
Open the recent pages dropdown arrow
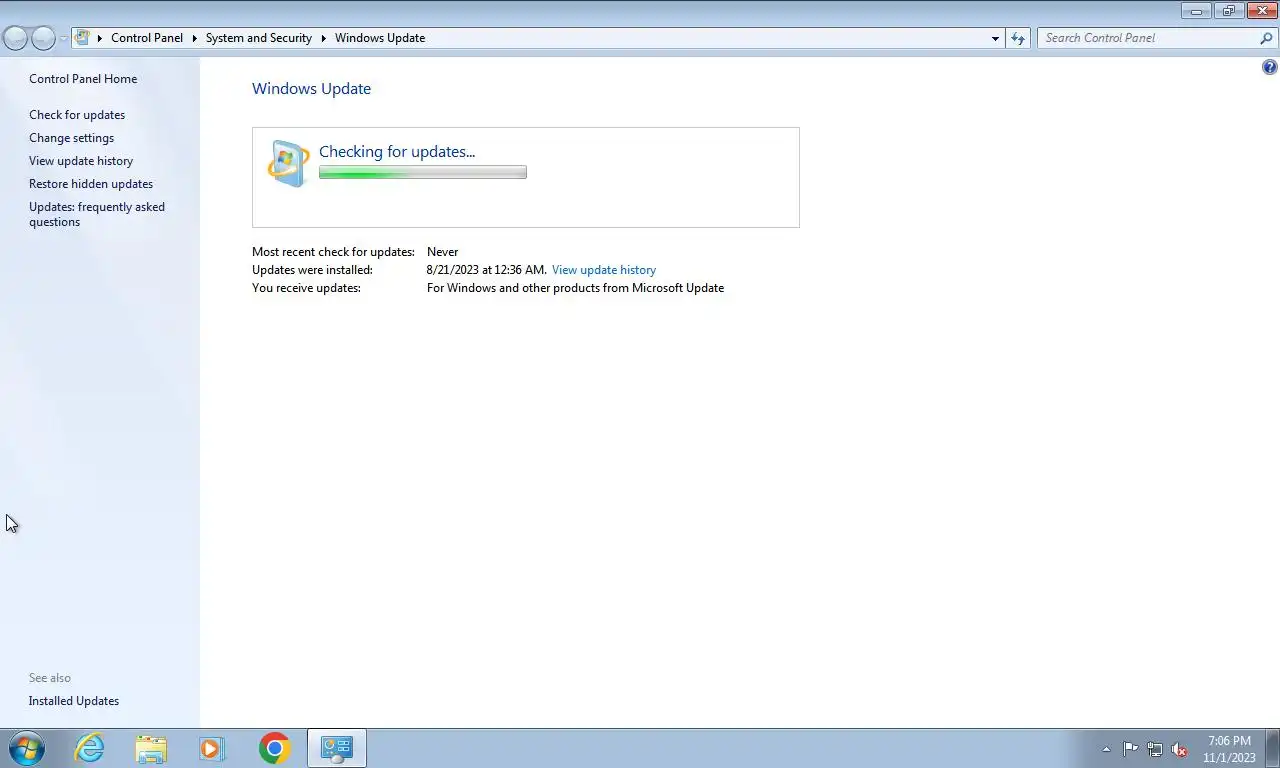pos(64,38)
